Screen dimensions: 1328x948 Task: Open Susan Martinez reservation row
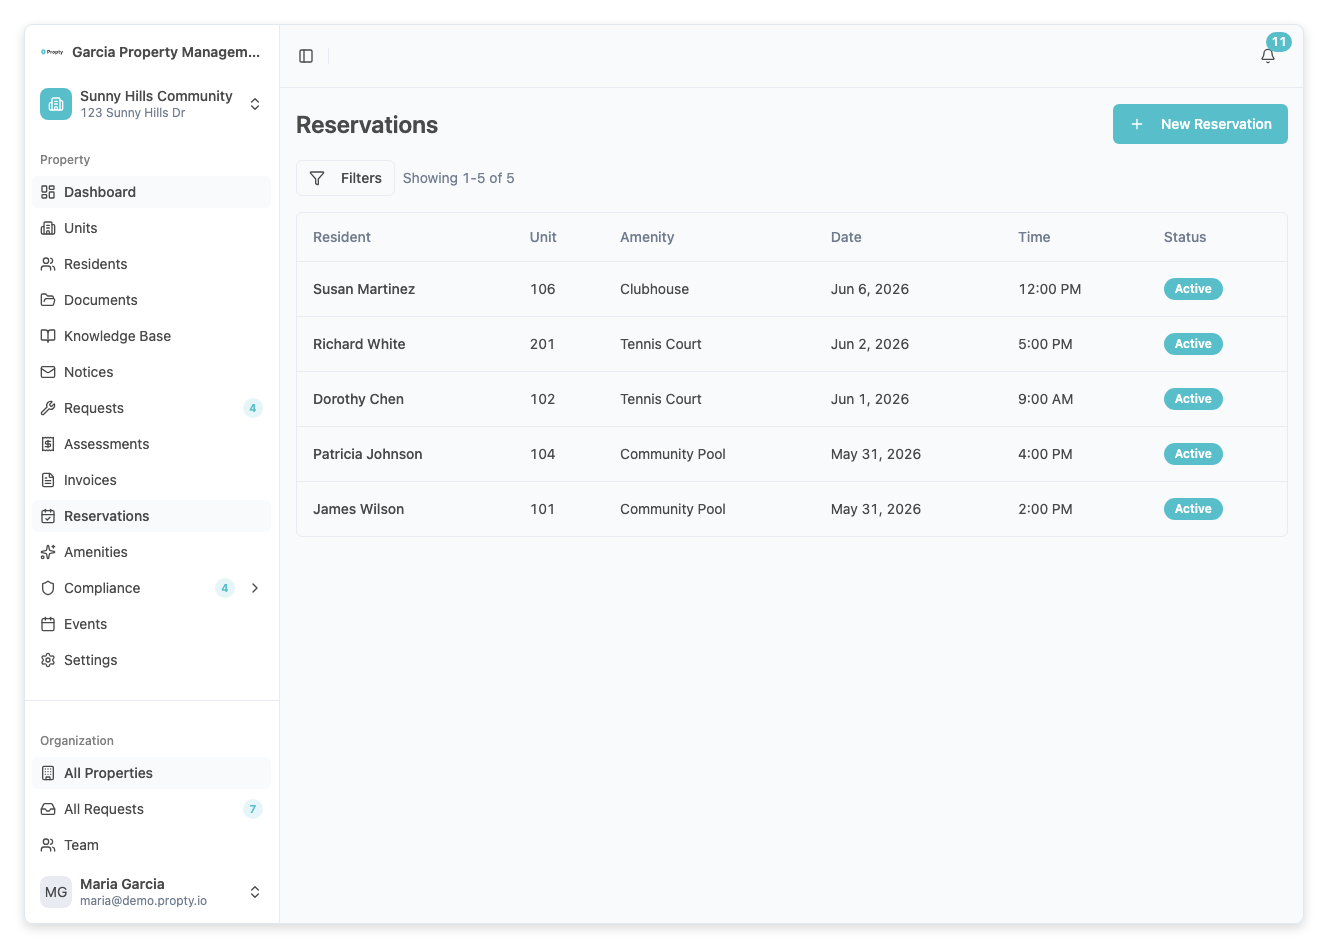792,289
